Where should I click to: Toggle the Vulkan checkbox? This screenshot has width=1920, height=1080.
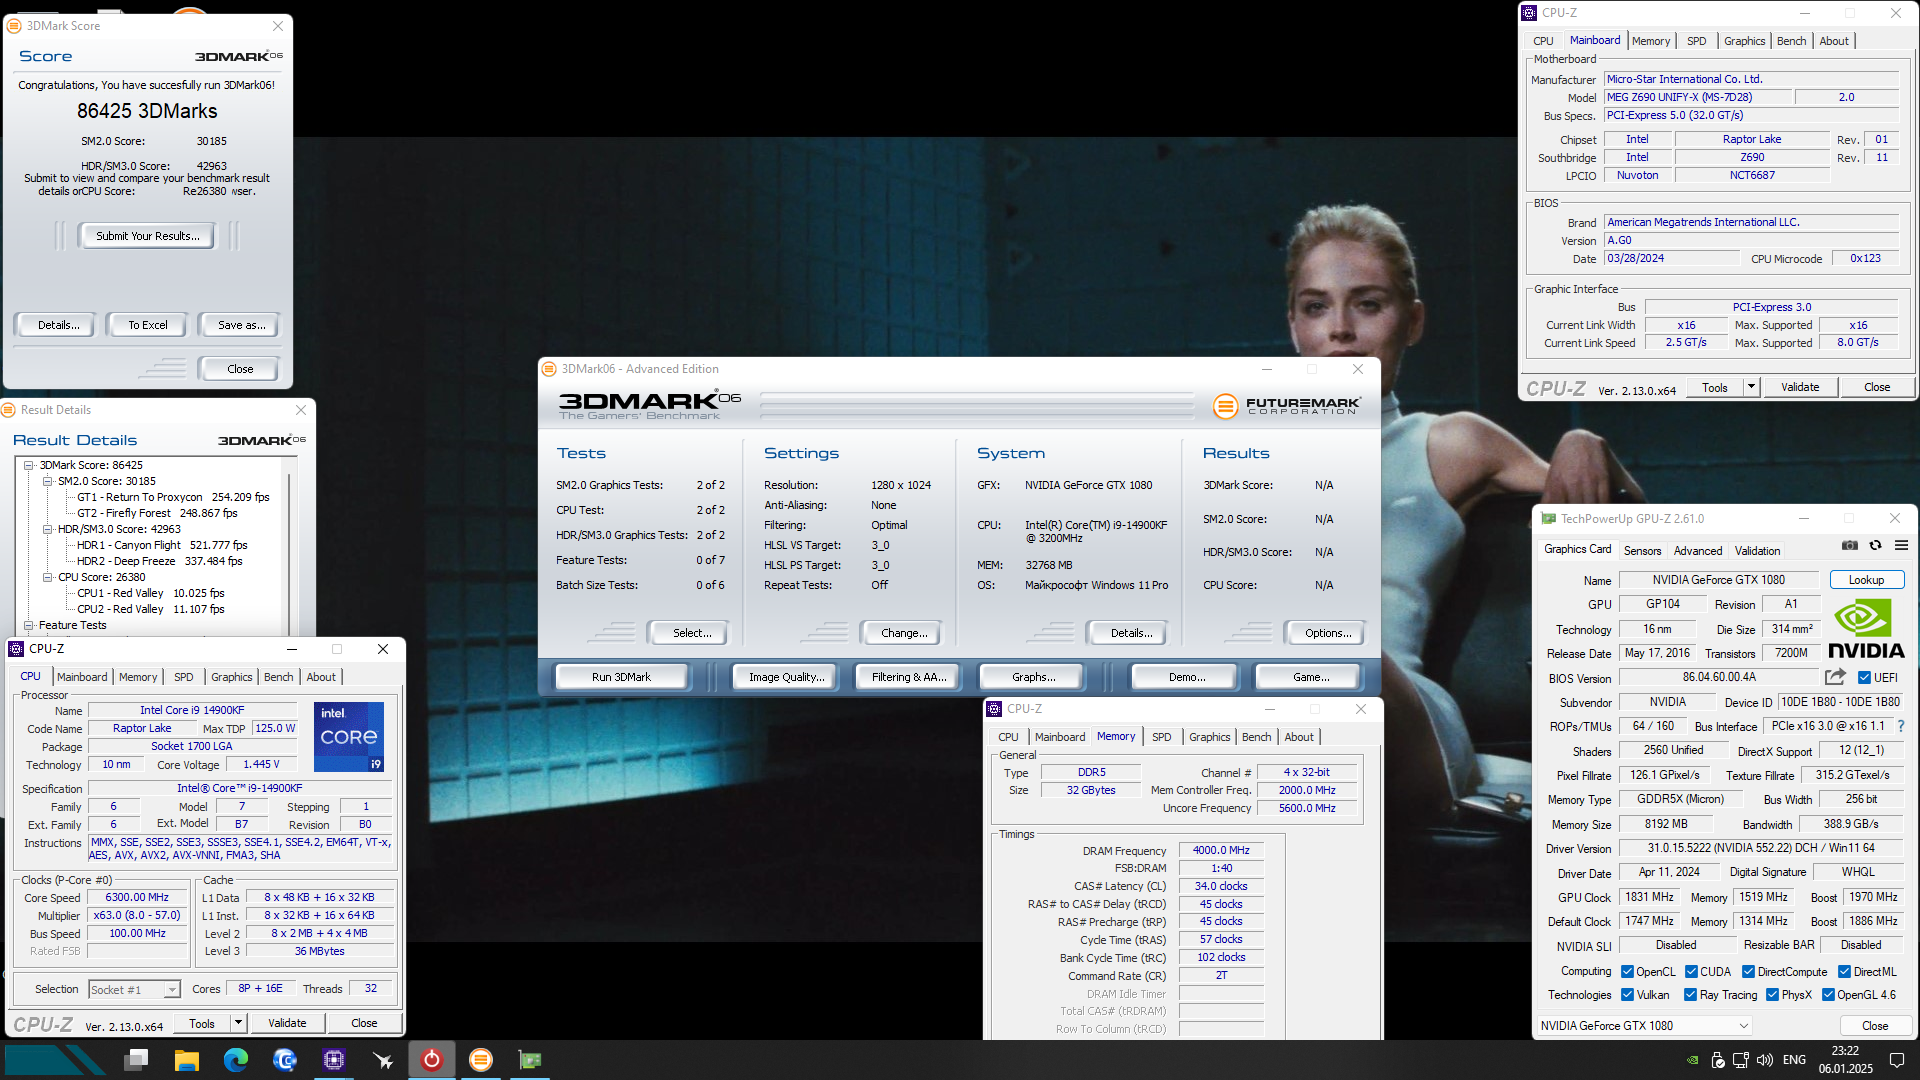[x=1627, y=995]
